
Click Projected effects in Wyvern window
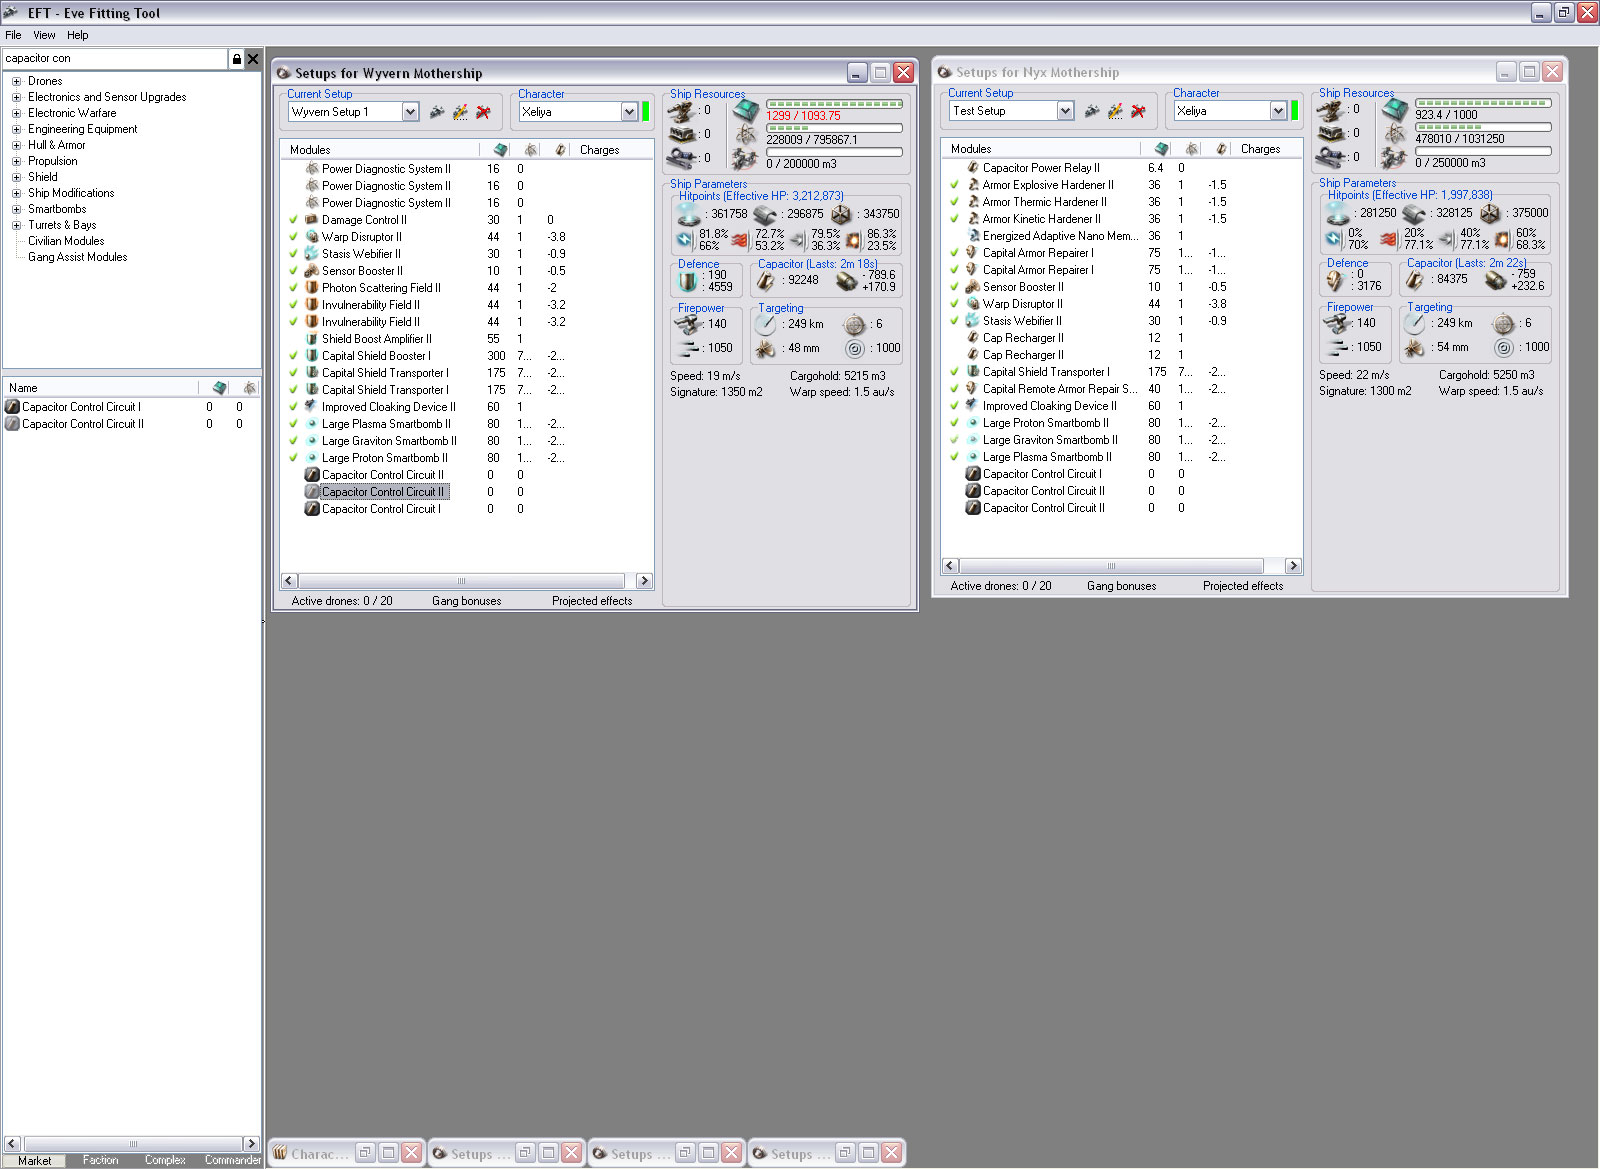(592, 601)
